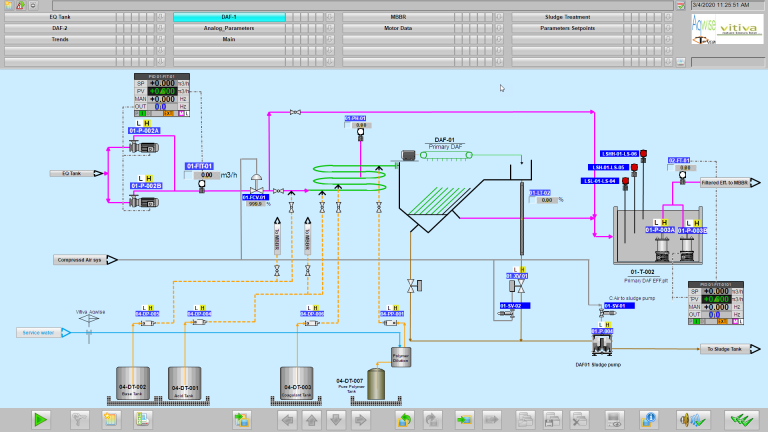Screen dimensions: 768x432
Task: Click the SP value in PID01-FIT-01 panel
Action: (x=162, y=83)
